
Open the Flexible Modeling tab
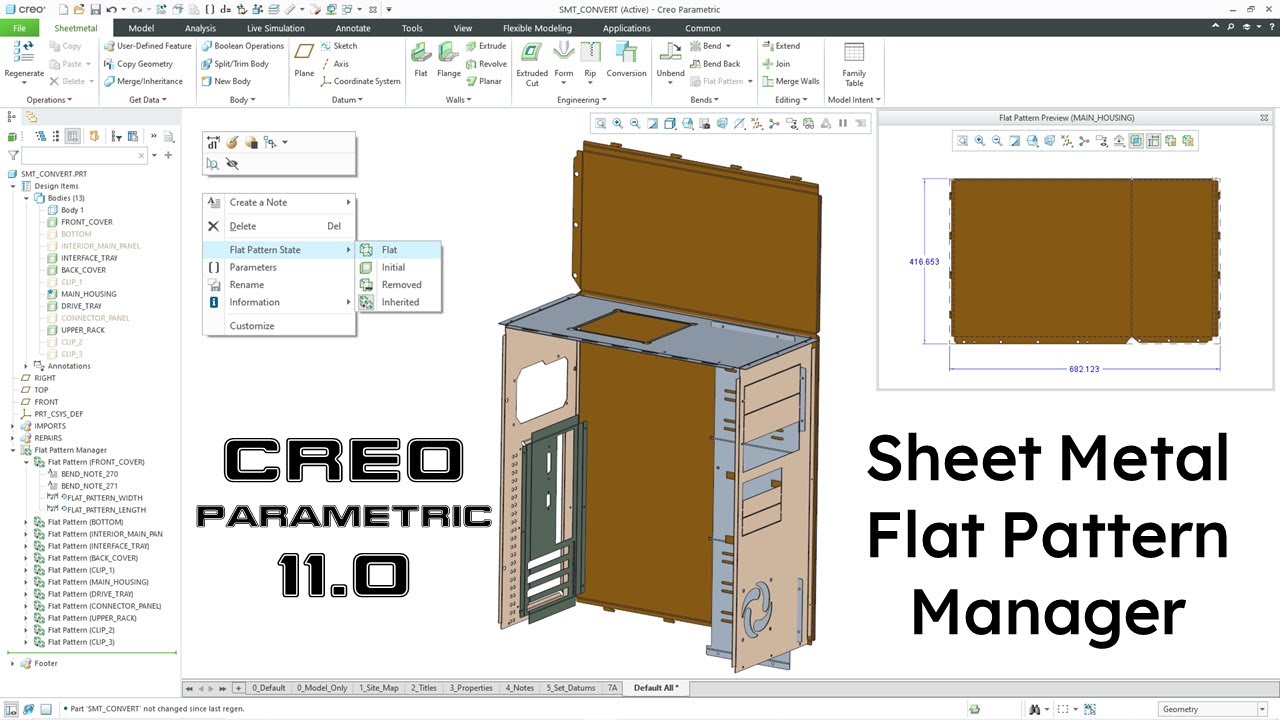click(x=537, y=28)
